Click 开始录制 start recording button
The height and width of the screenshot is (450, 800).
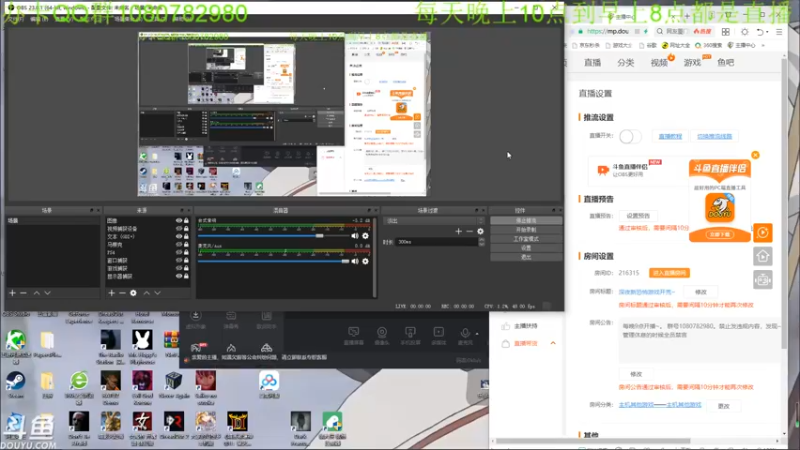526,230
